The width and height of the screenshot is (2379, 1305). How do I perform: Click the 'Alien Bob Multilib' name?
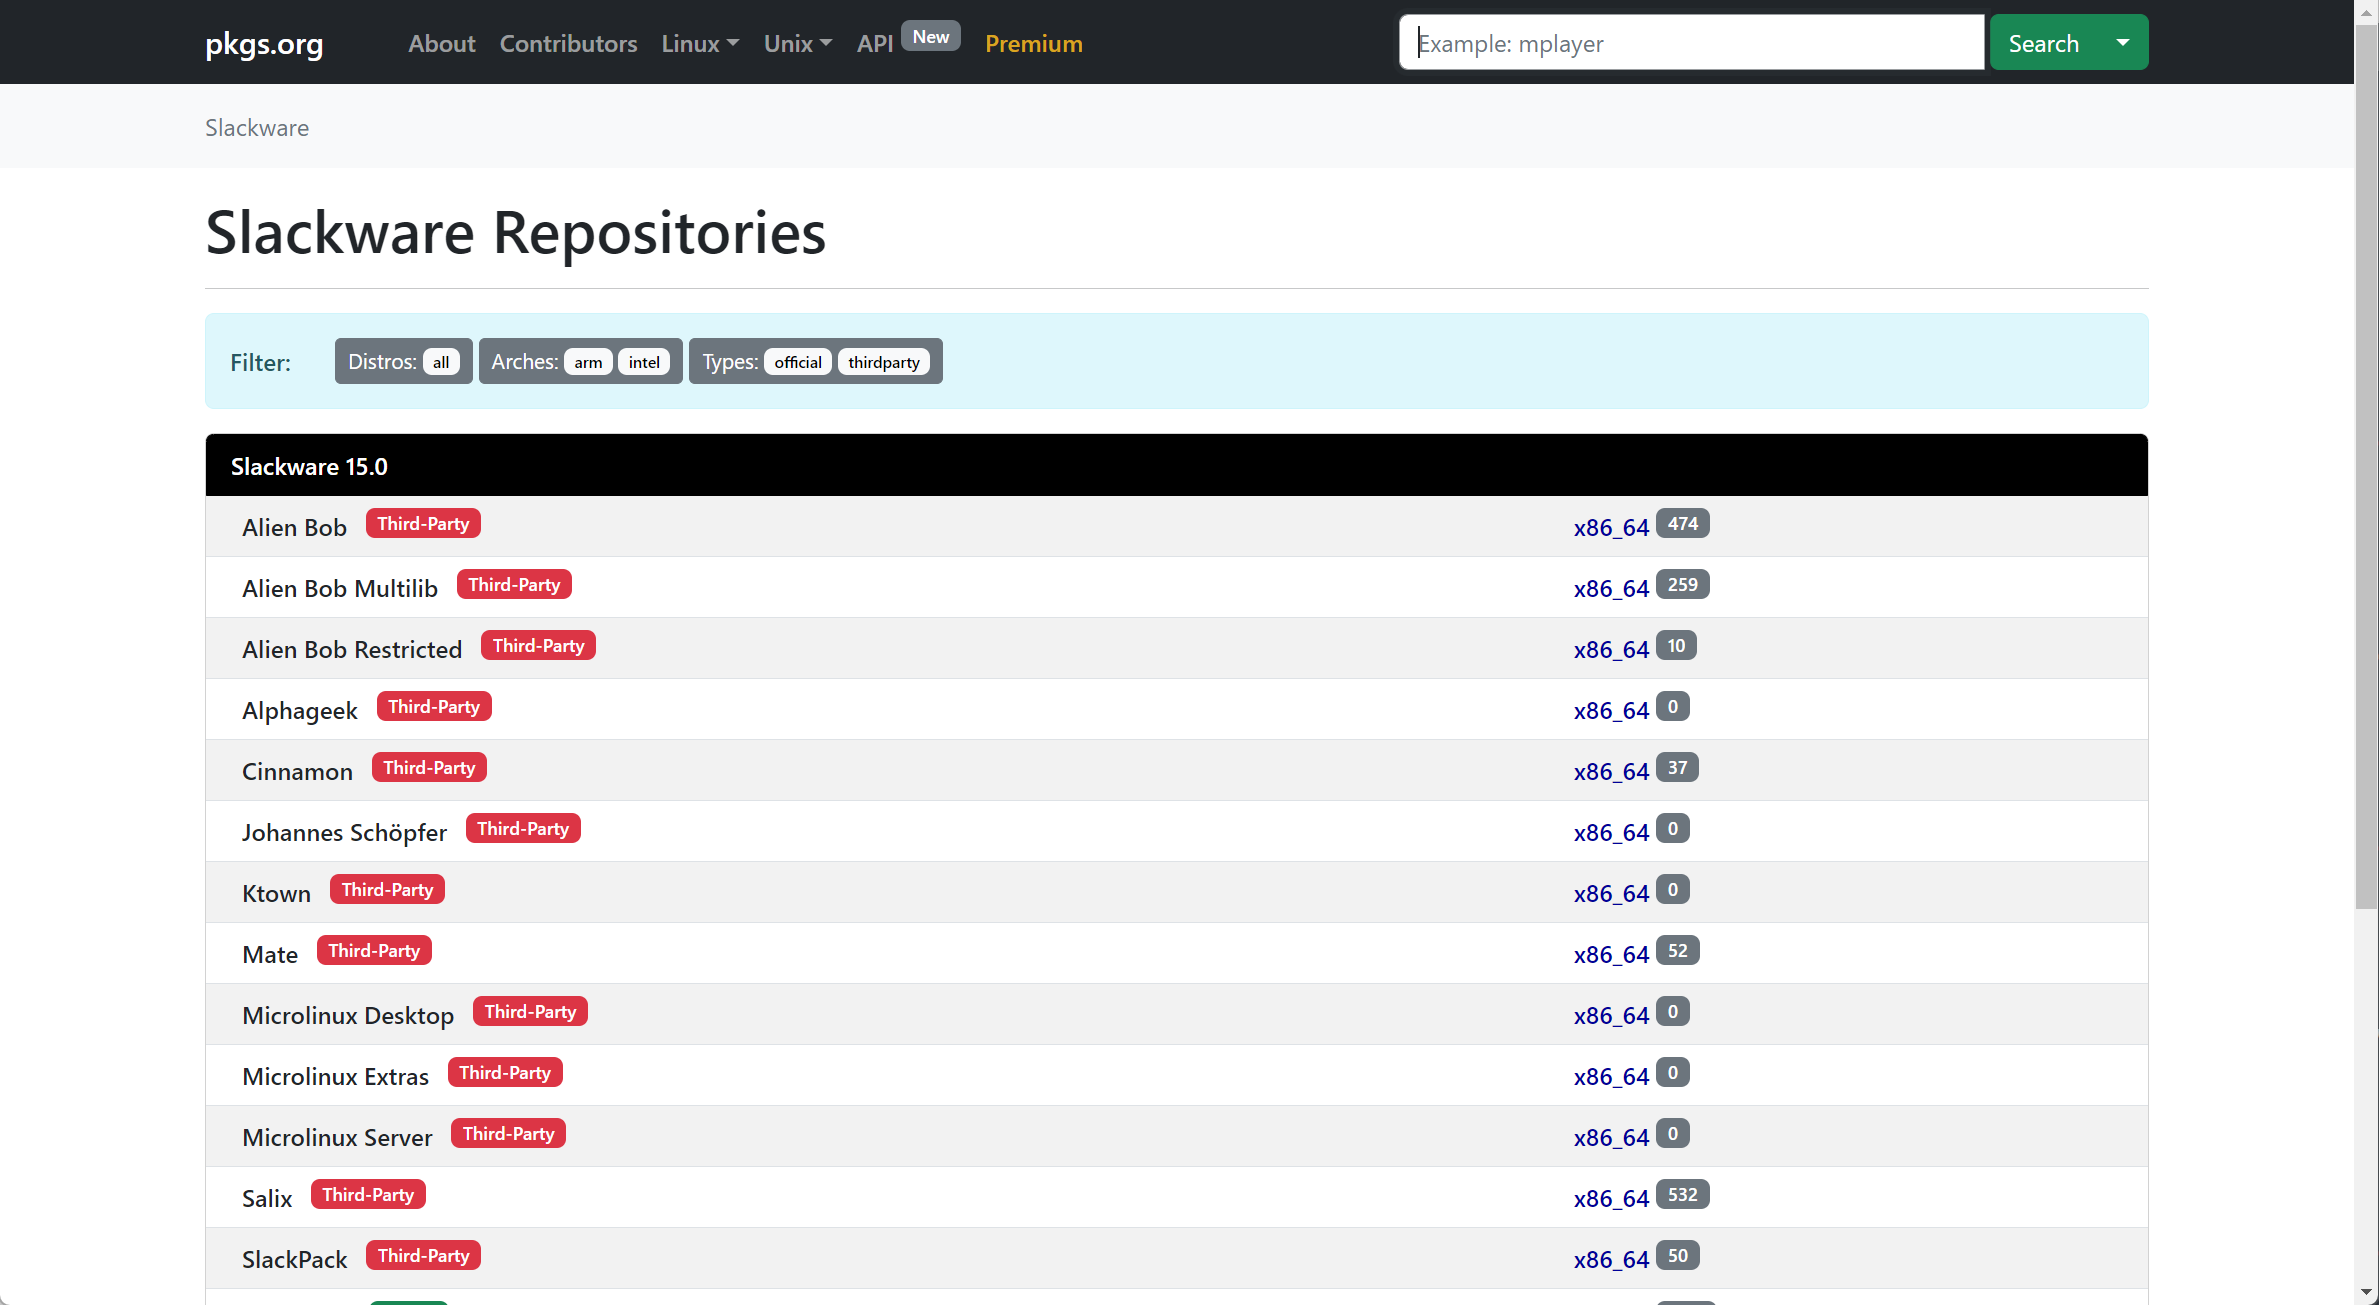[x=340, y=589]
